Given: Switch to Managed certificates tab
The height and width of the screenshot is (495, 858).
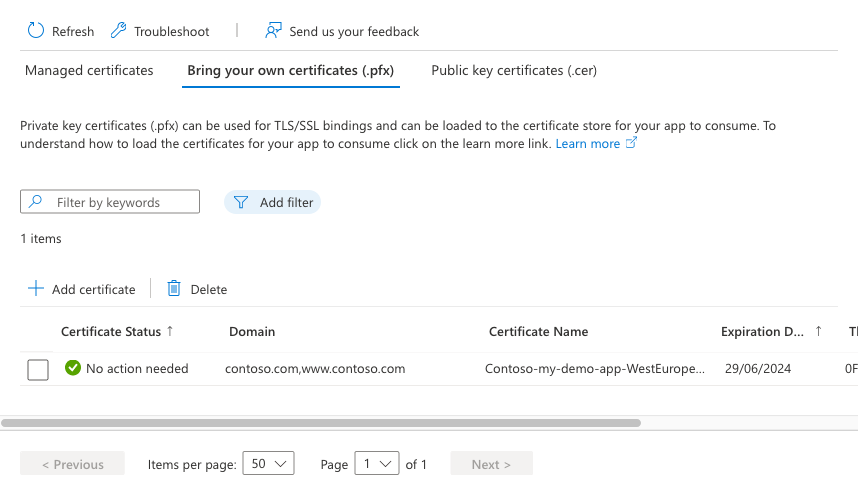Looking at the screenshot, I should pyautogui.click(x=89, y=70).
